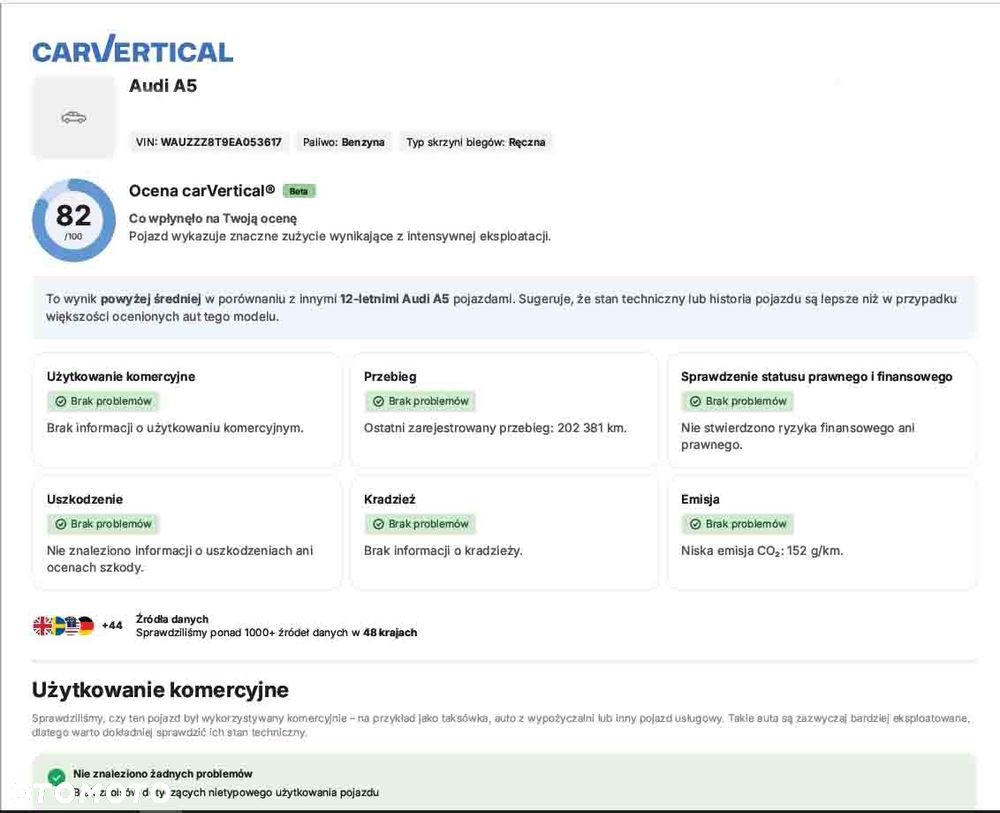Click green check icon beside 'Nie znaleziono żadnych problemów'
The height and width of the screenshot is (813, 1000).
coord(56,777)
